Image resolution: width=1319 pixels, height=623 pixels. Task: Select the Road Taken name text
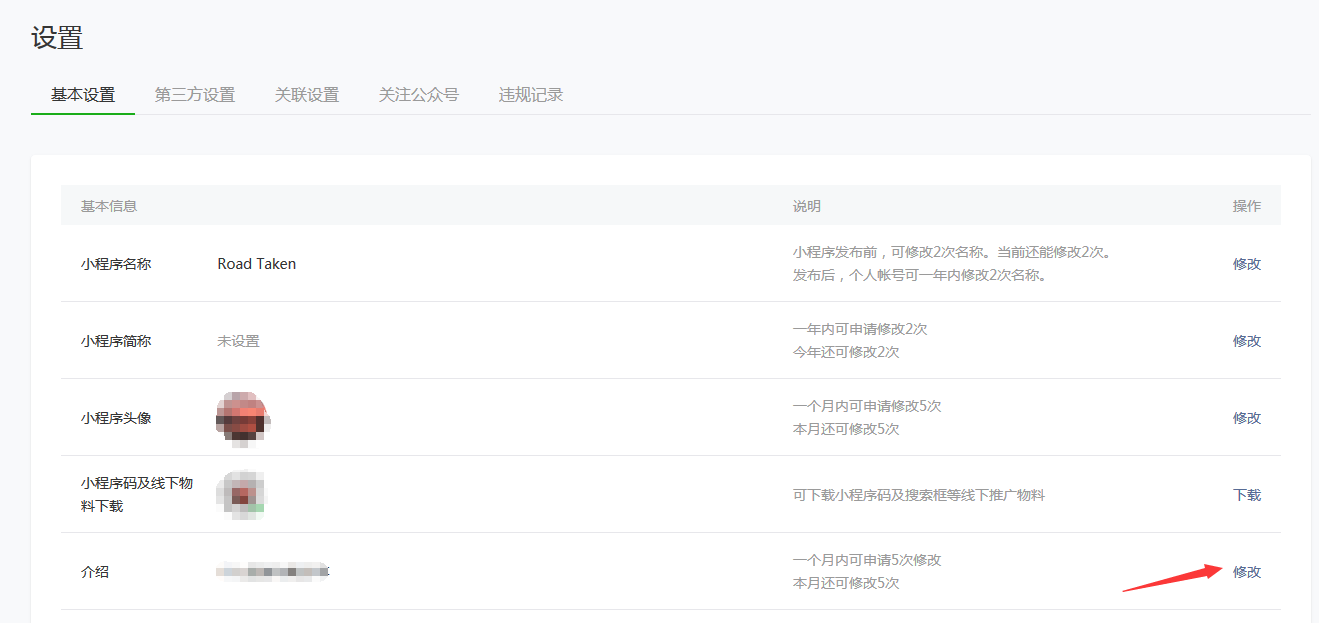[x=257, y=264]
